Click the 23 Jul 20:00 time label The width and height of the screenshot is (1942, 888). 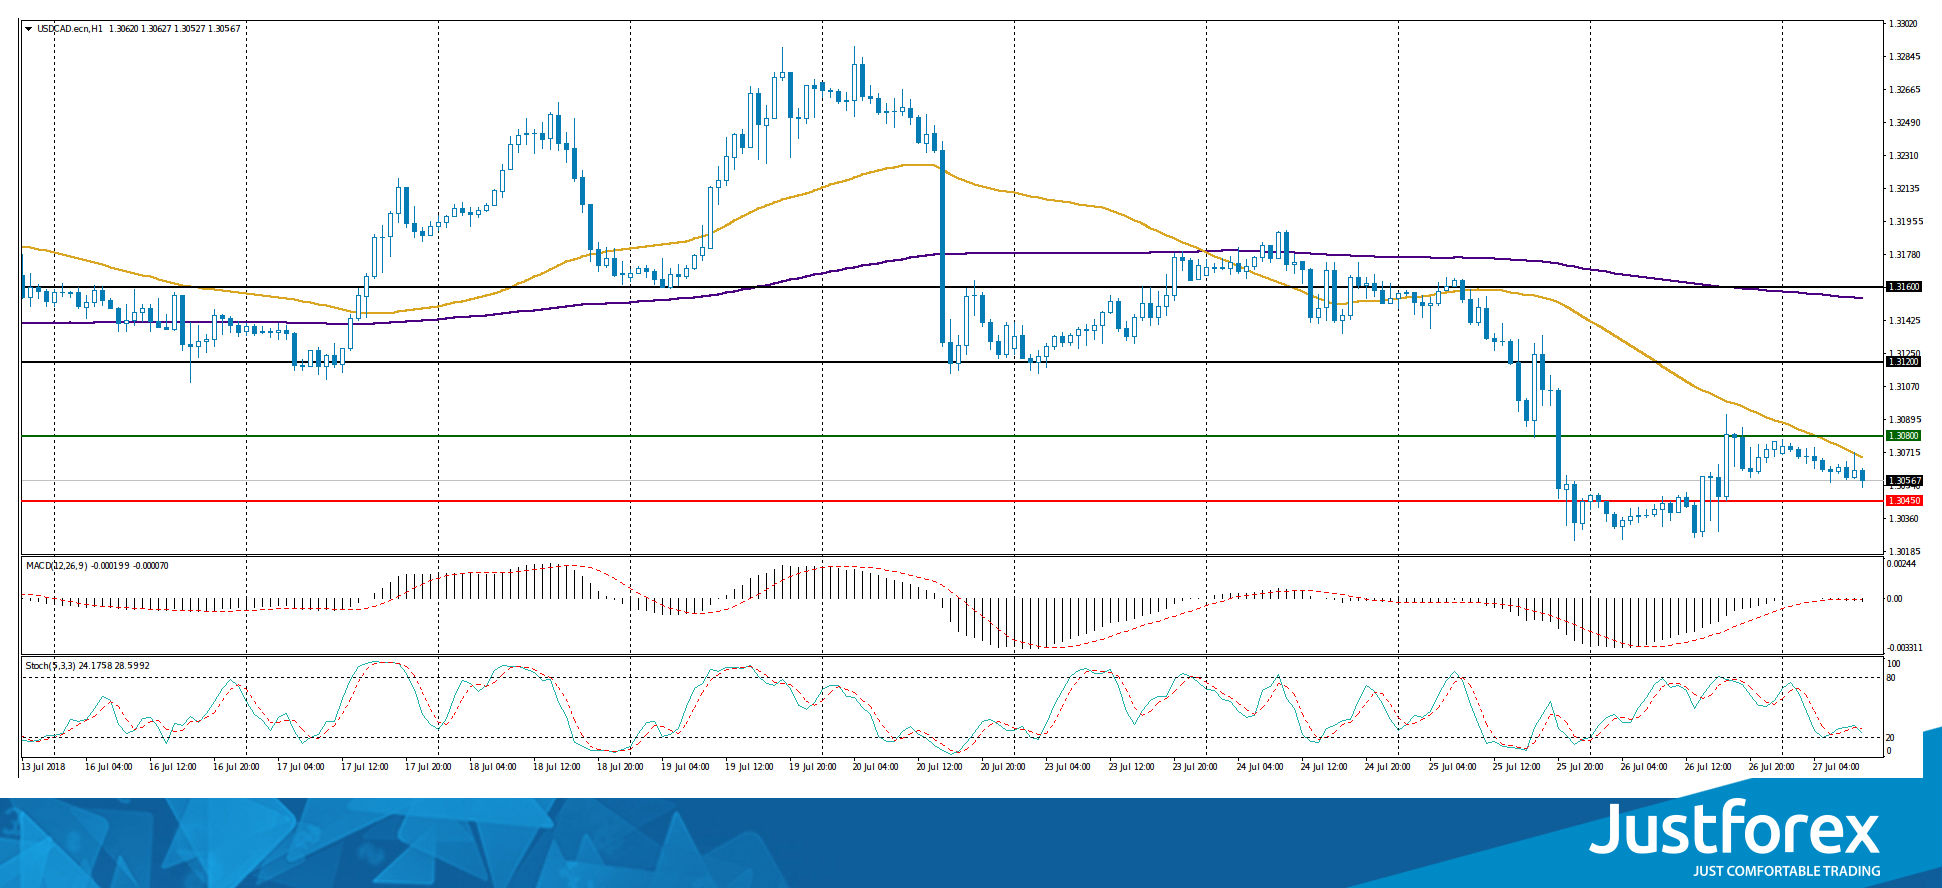1197,767
